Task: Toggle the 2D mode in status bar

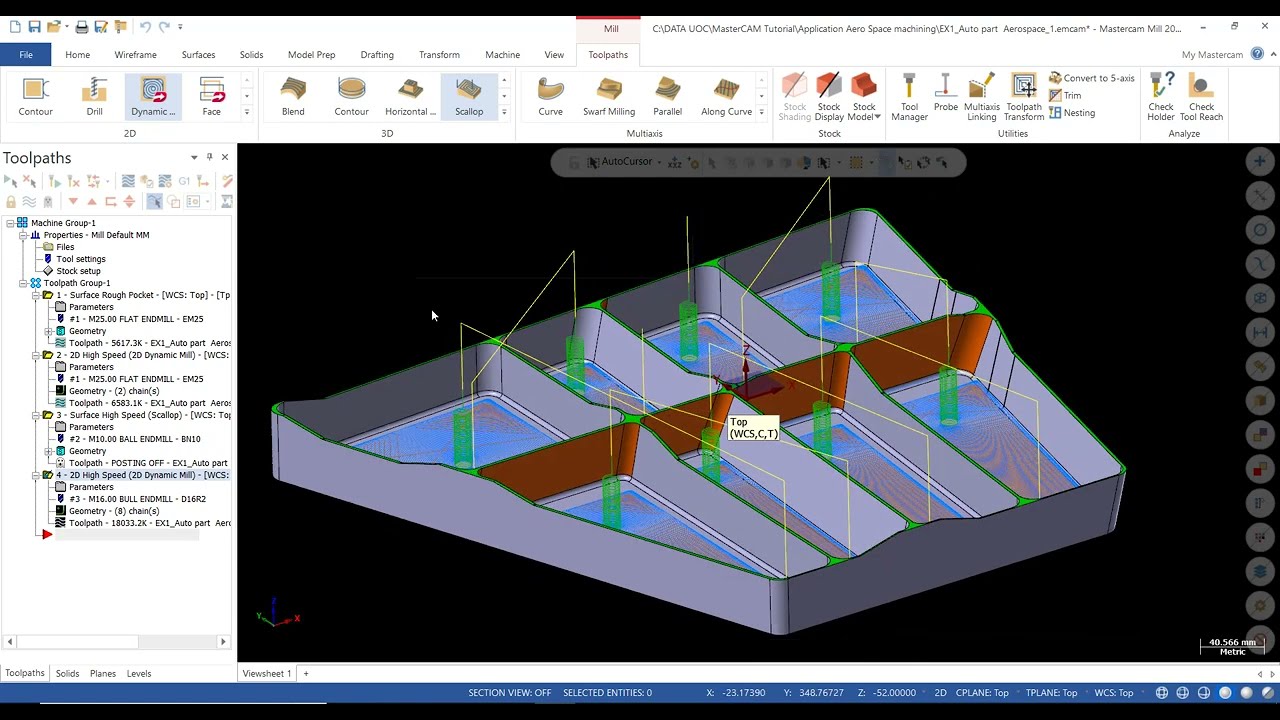Action: point(940,693)
